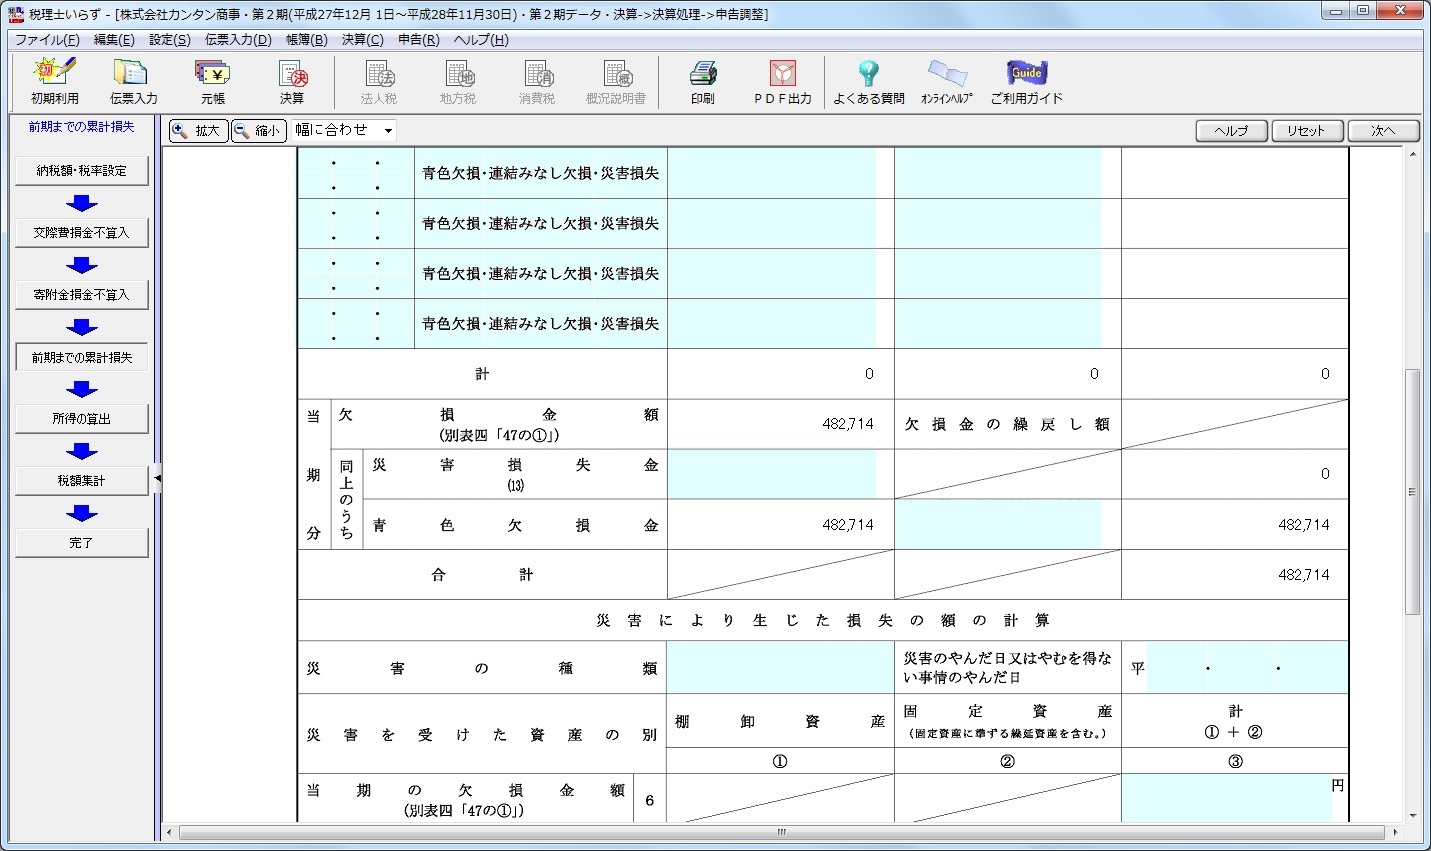This screenshot has height=851, width=1431.
Task: Click the 初期利用 toolbar icon
Action: tap(54, 81)
